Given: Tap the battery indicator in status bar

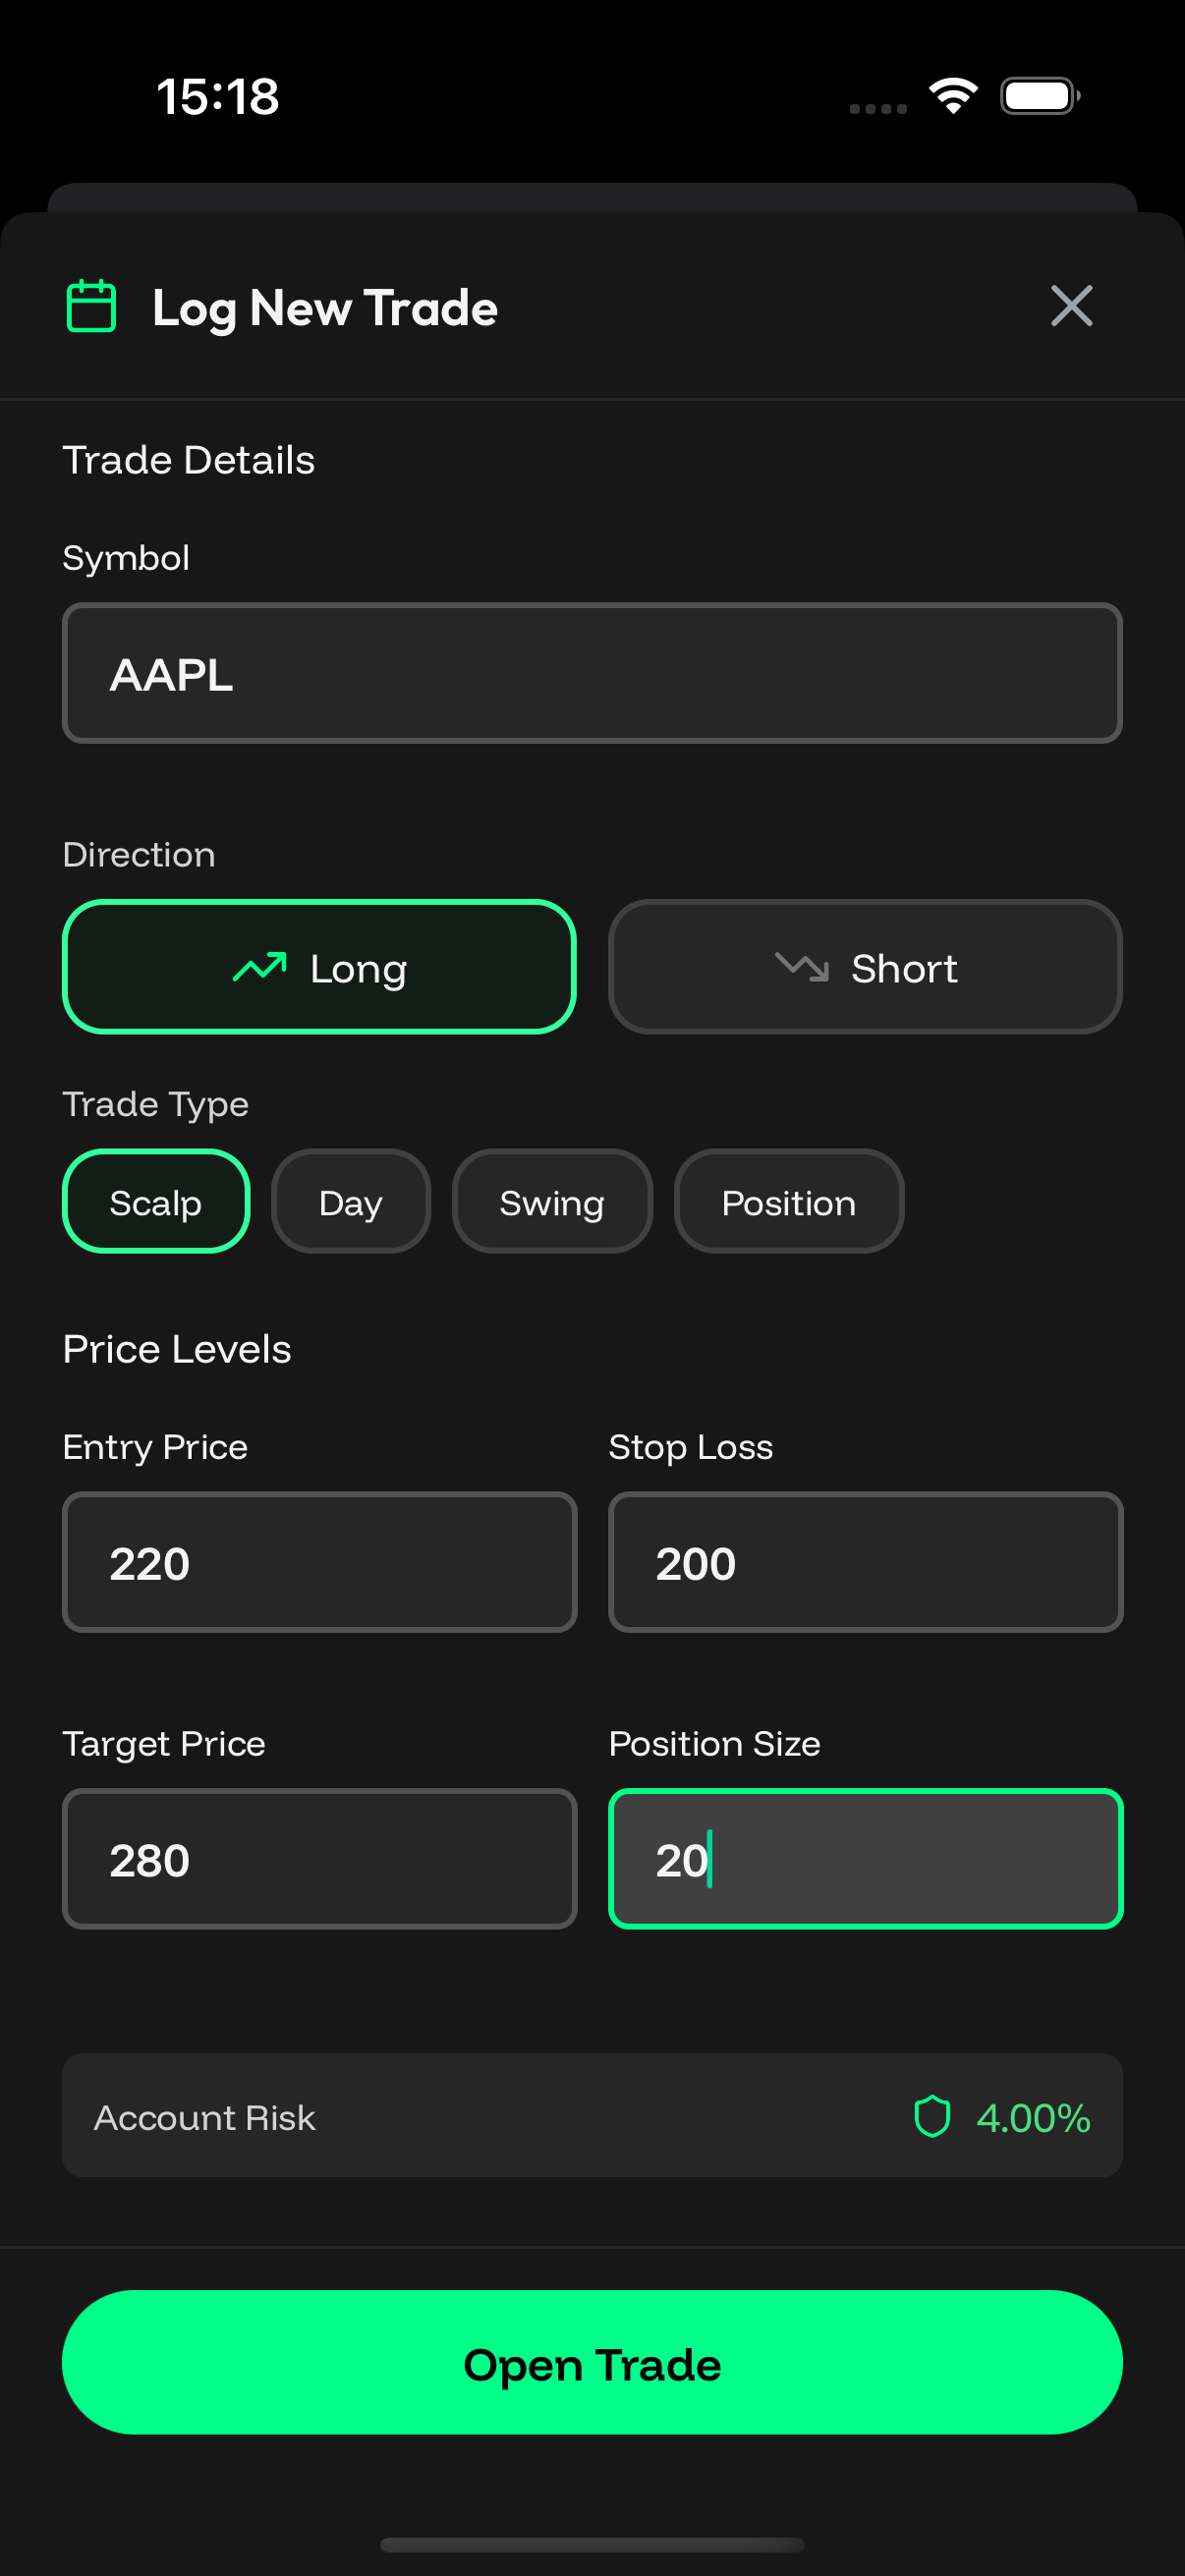Looking at the screenshot, I should point(1040,96).
